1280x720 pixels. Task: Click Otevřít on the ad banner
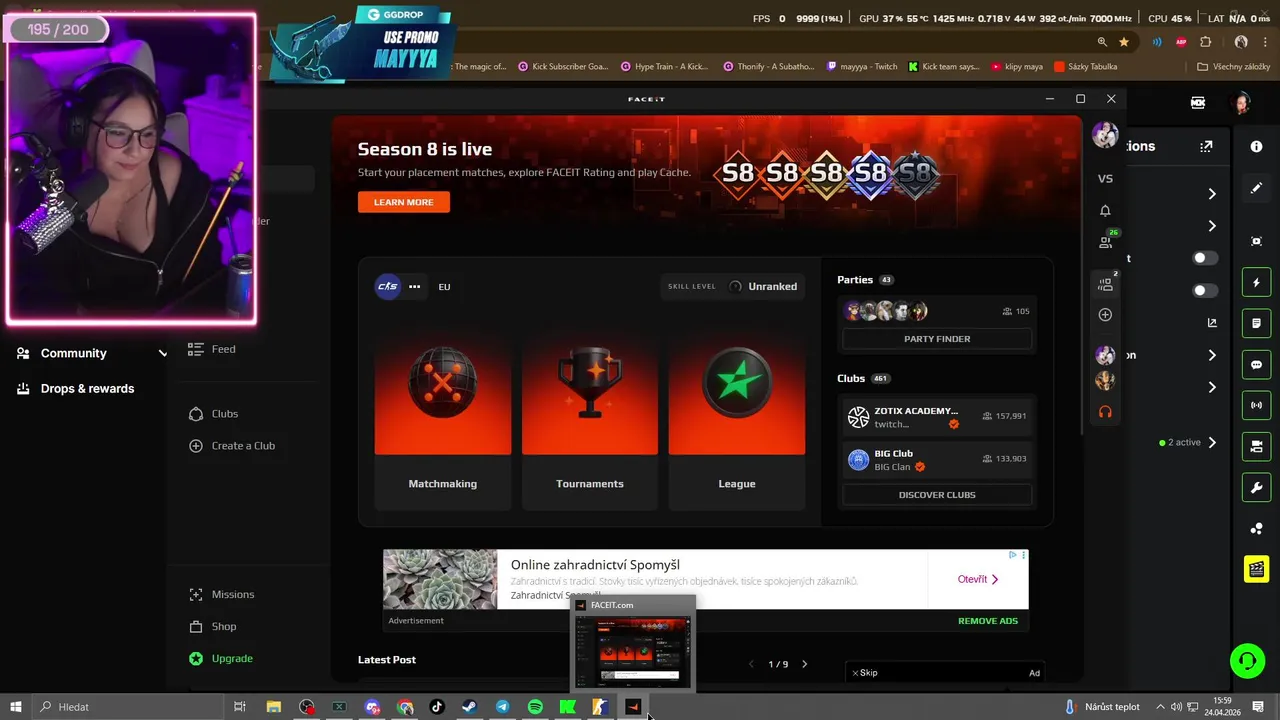coord(978,579)
